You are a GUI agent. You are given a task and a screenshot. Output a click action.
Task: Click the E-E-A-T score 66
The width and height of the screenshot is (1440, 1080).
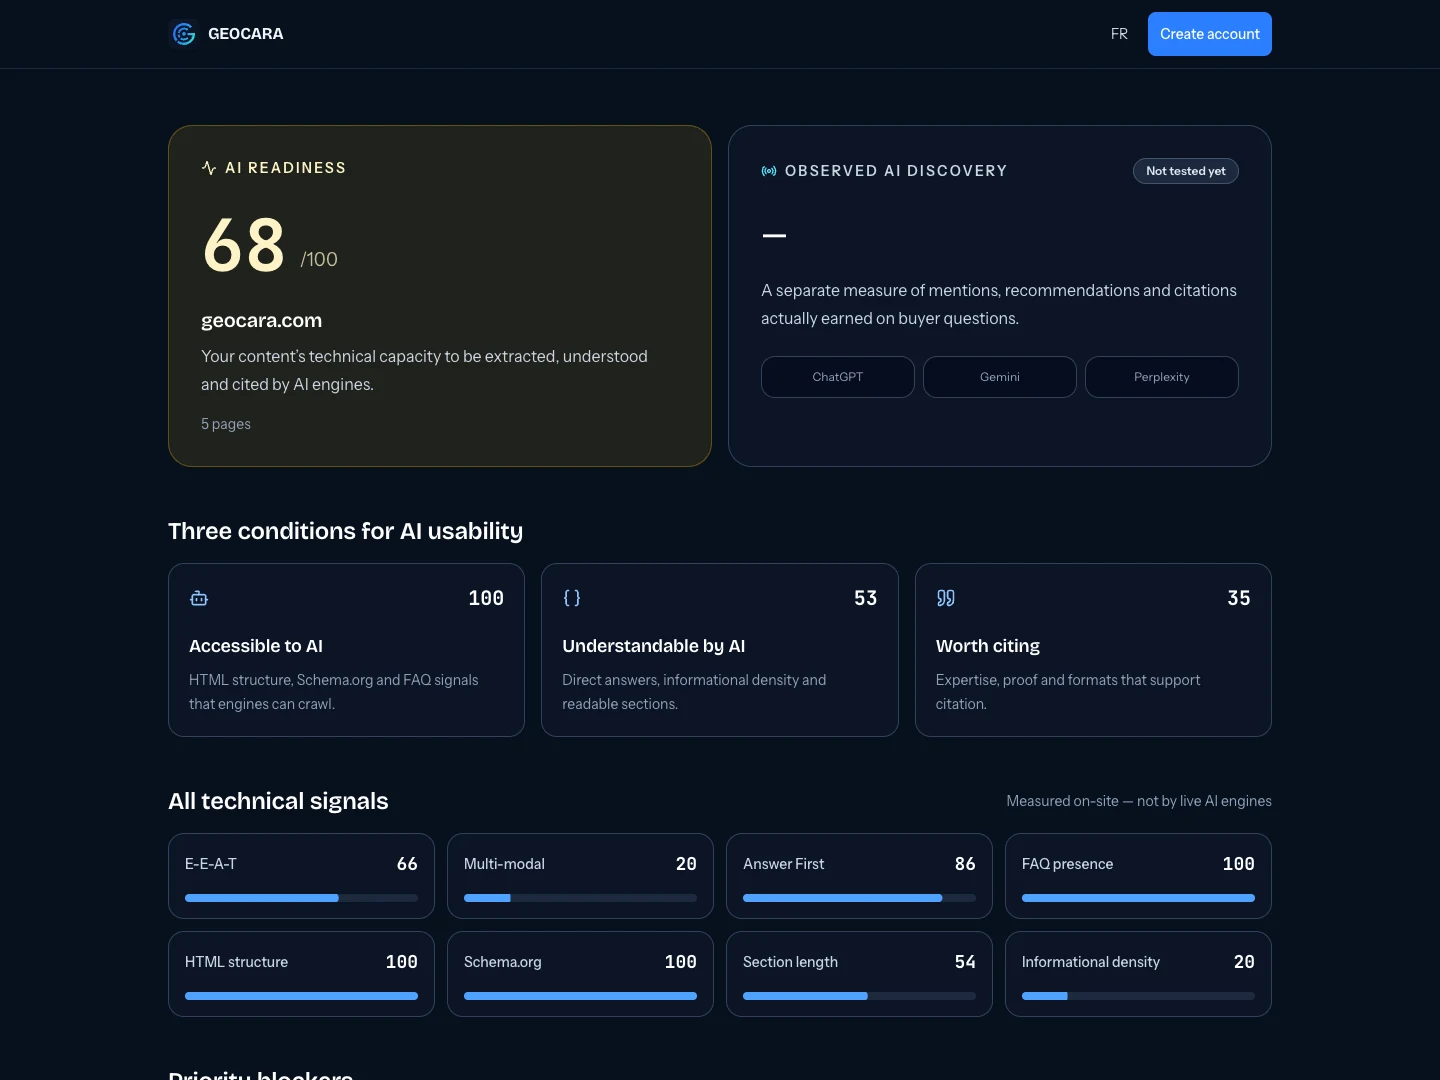(x=407, y=864)
